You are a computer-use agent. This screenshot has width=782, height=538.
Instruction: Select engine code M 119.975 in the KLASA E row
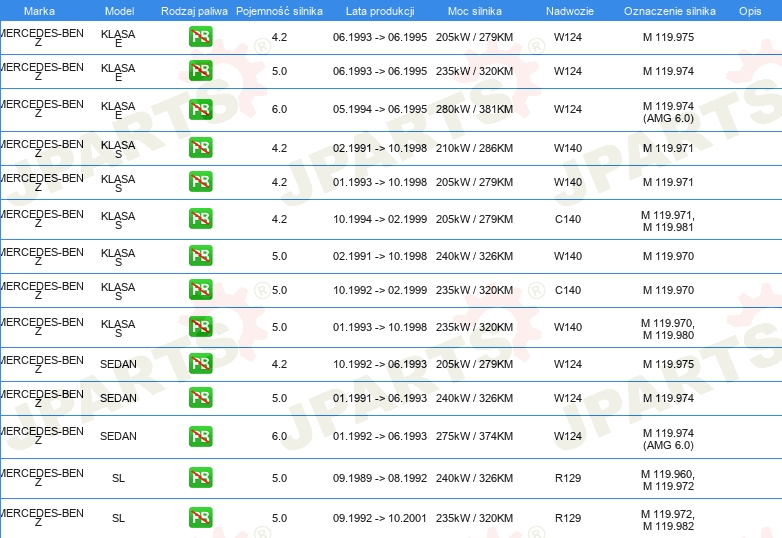coord(668,37)
